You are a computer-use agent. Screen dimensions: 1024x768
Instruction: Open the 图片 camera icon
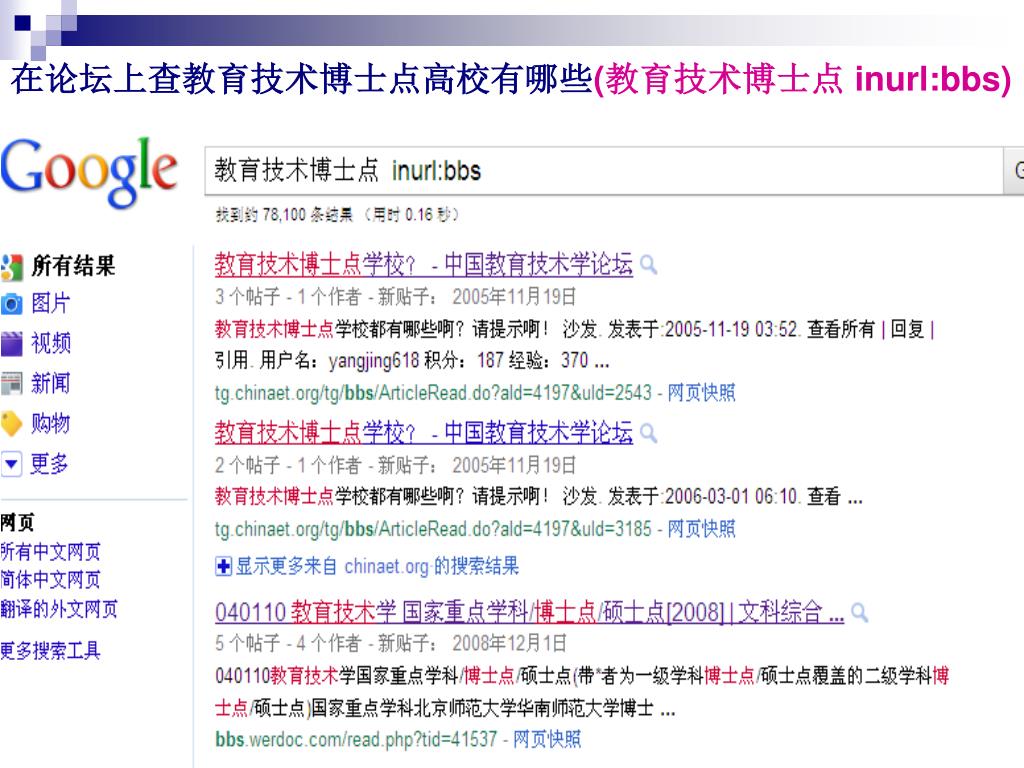point(12,304)
